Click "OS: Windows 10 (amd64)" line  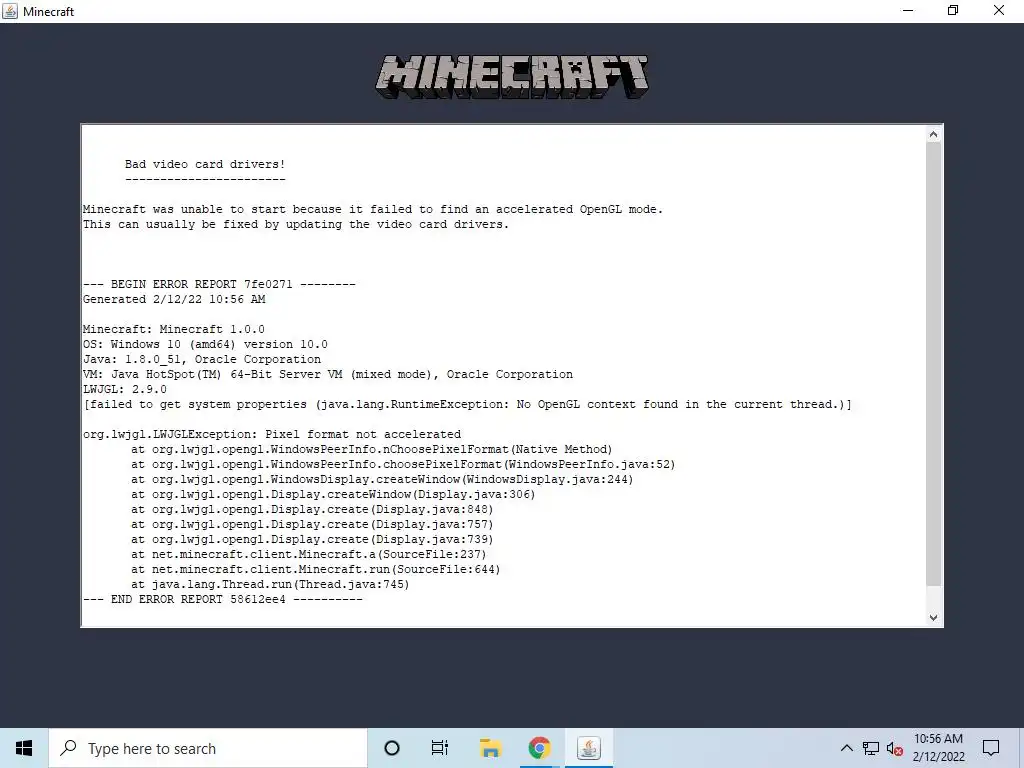point(205,345)
